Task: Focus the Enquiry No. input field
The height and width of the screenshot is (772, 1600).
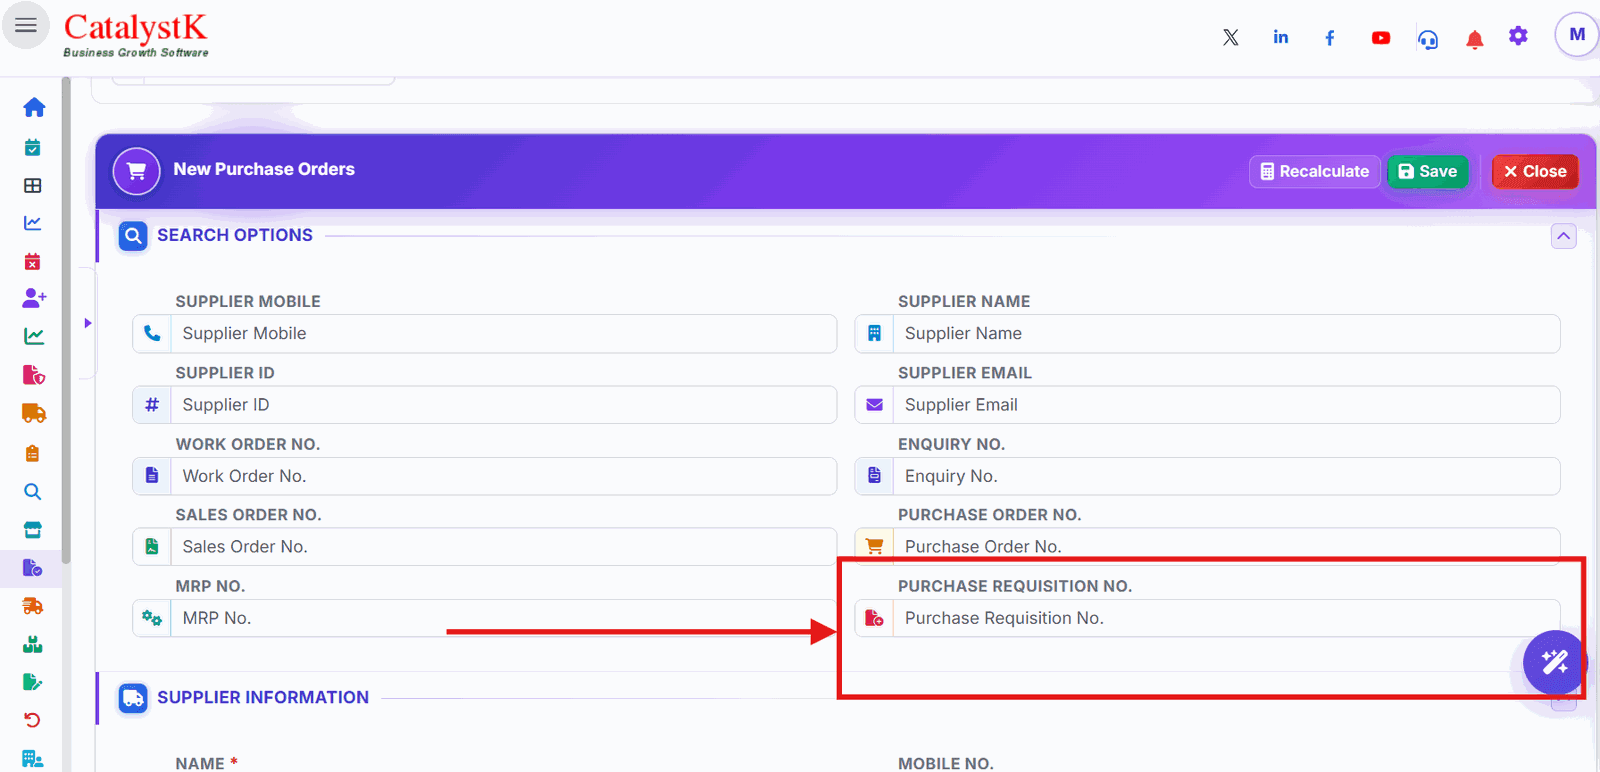Action: [x=1226, y=476]
